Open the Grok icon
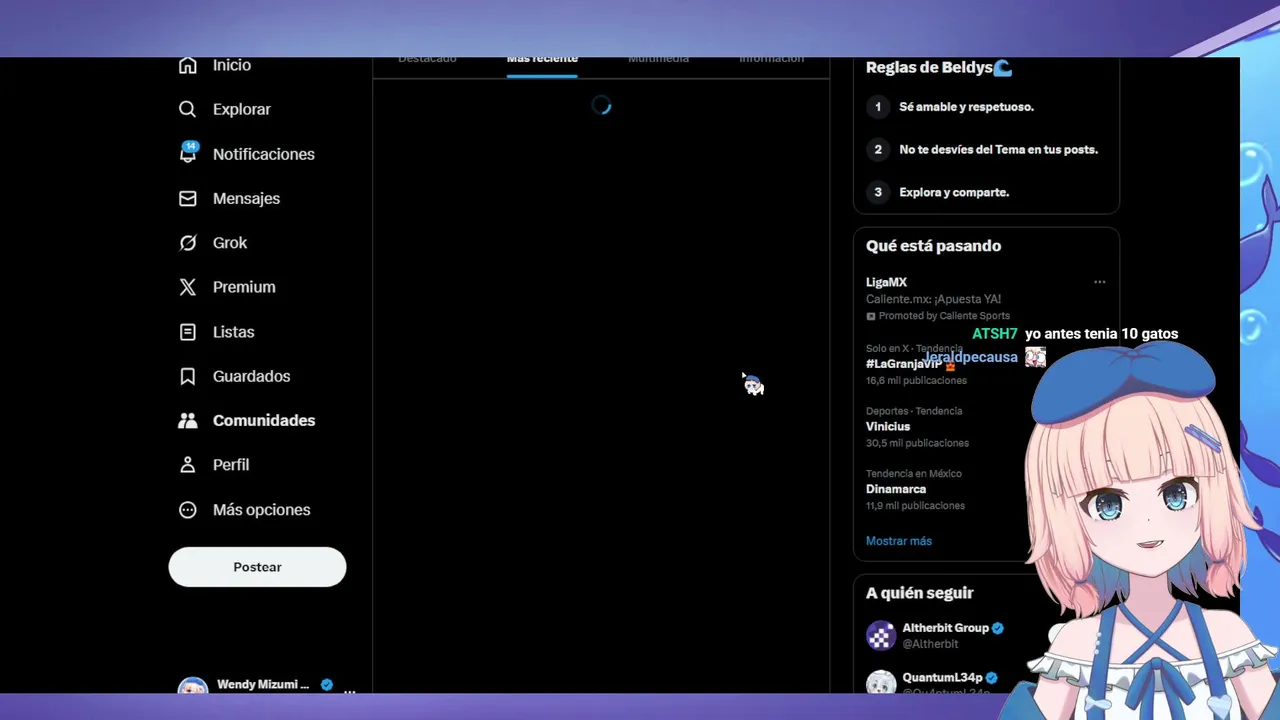Viewport: 1280px width, 720px height. (x=187, y=242)
